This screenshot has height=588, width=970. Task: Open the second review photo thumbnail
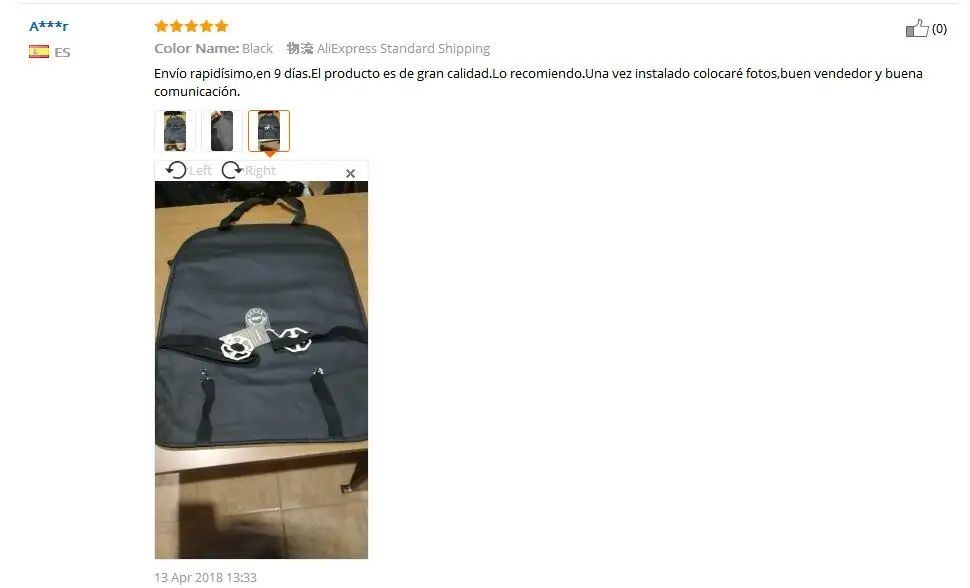221,131
